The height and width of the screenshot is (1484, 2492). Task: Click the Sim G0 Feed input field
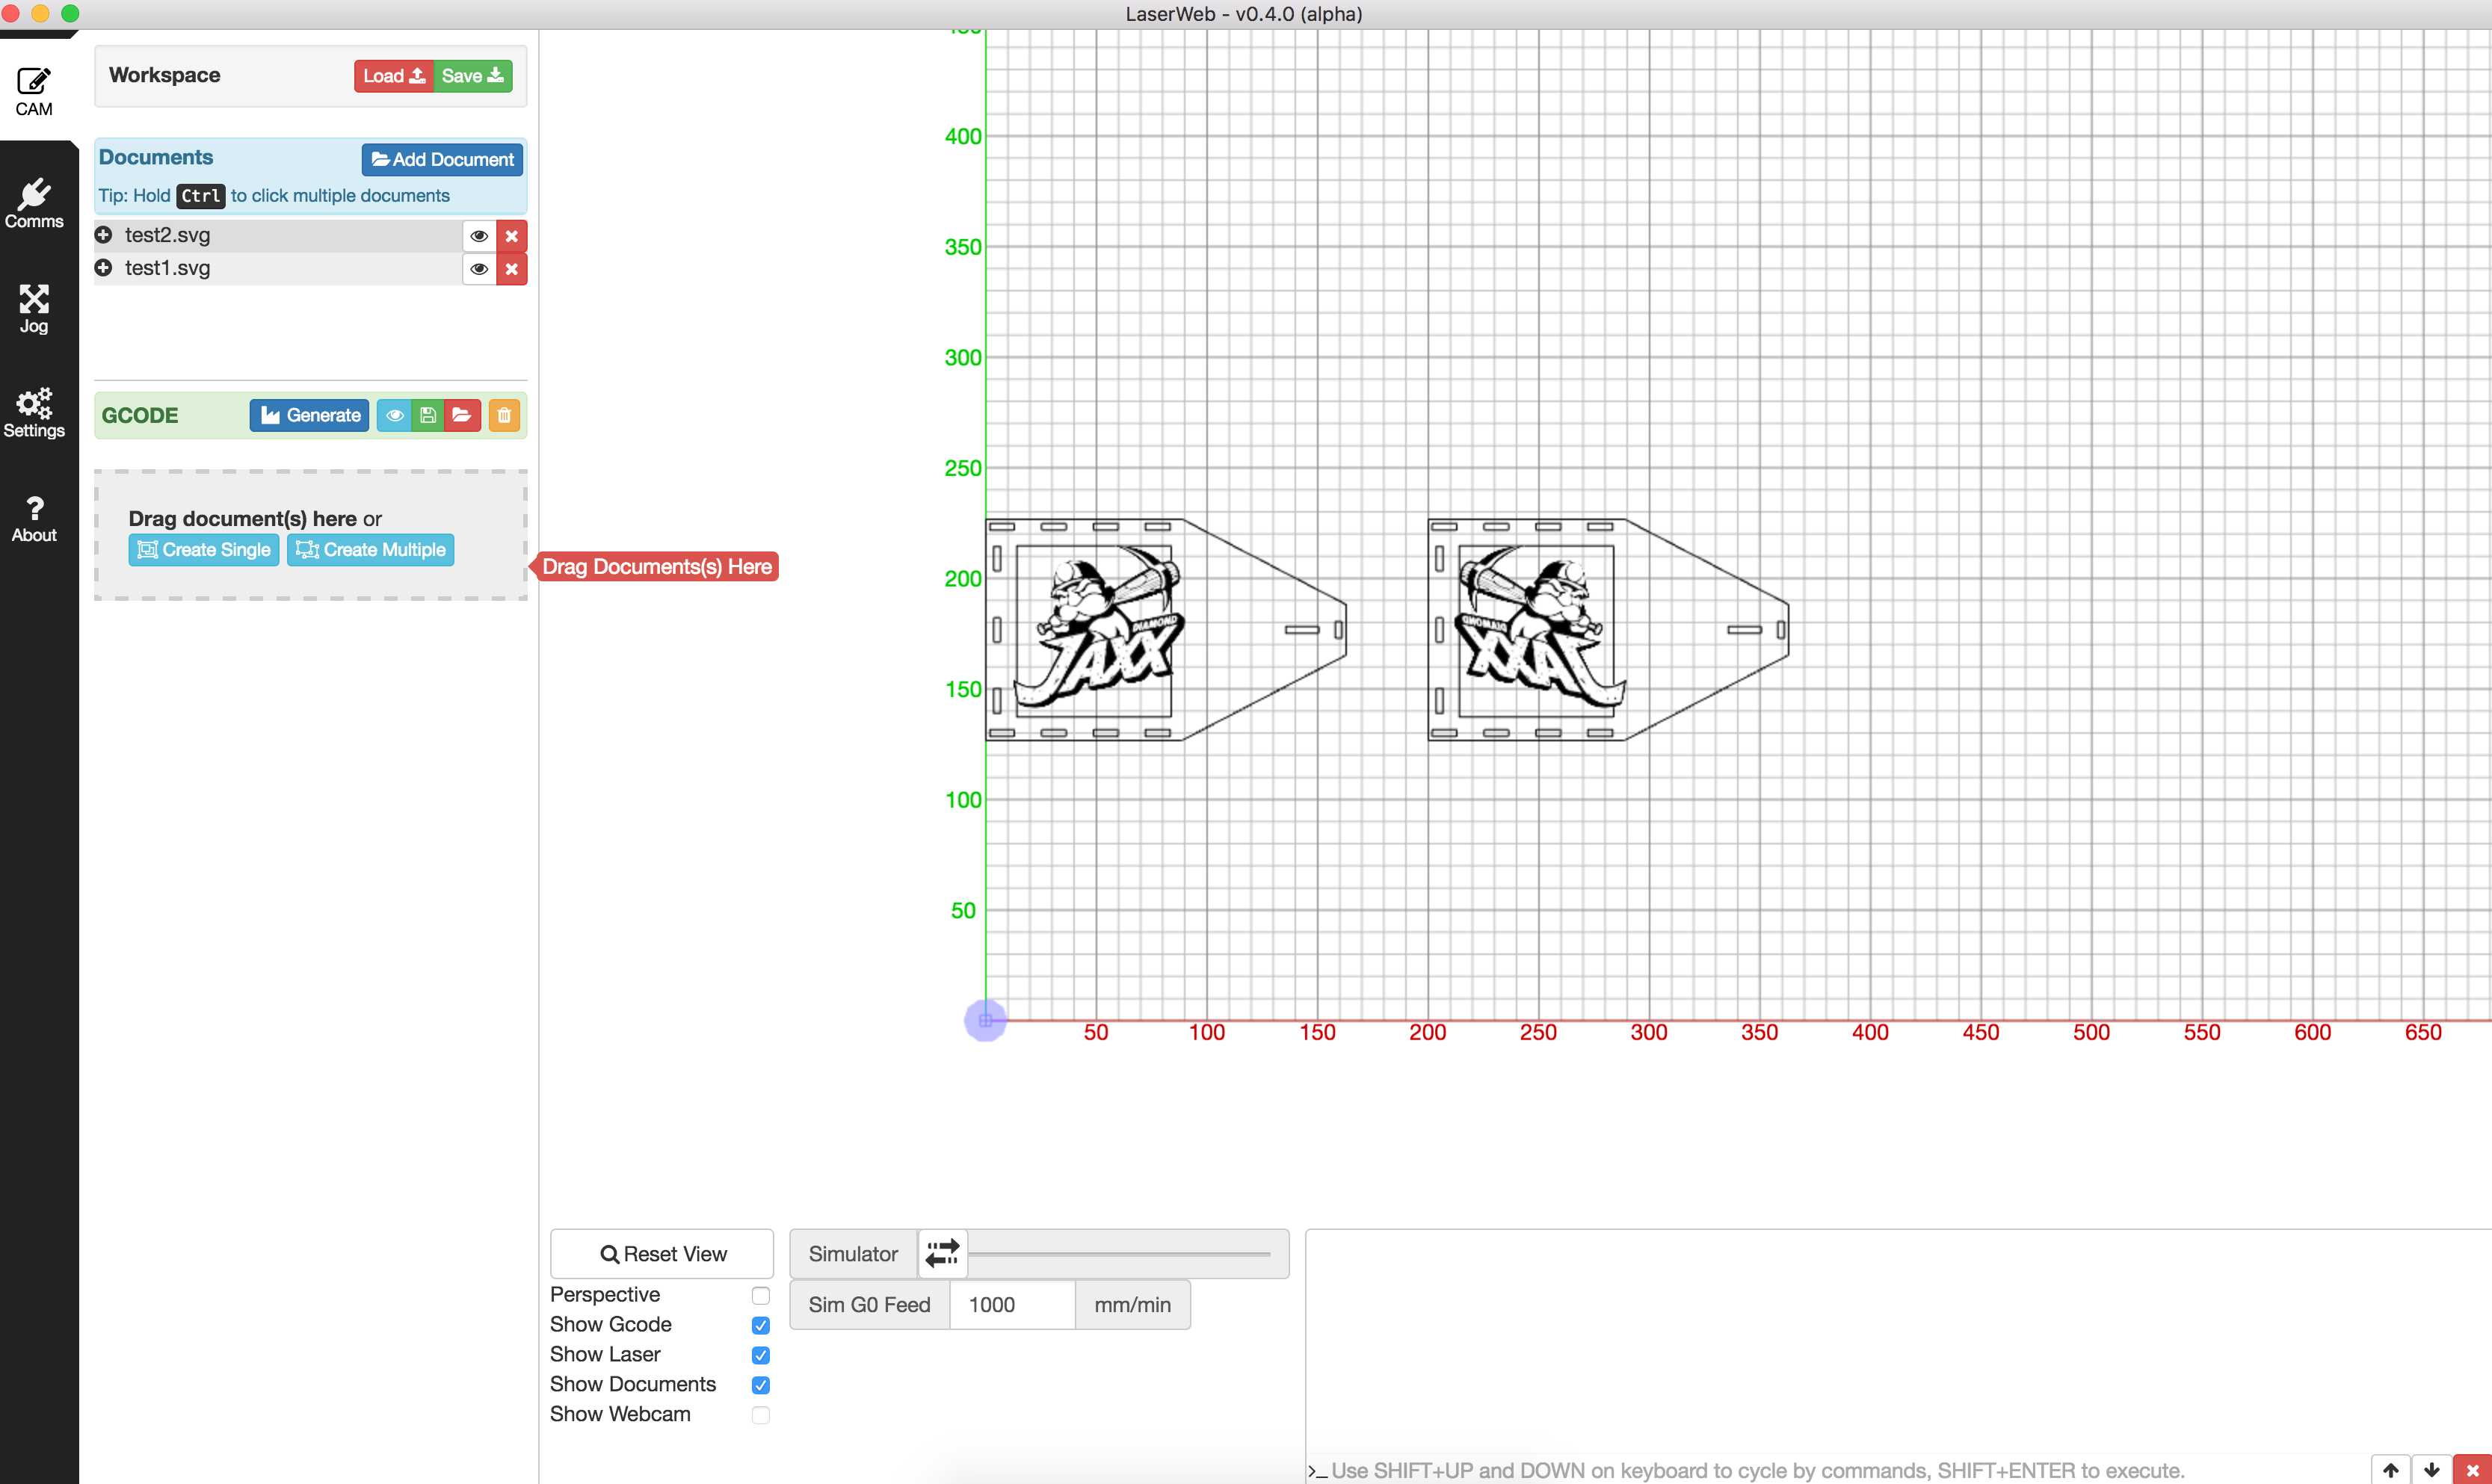[1011, 1304]
